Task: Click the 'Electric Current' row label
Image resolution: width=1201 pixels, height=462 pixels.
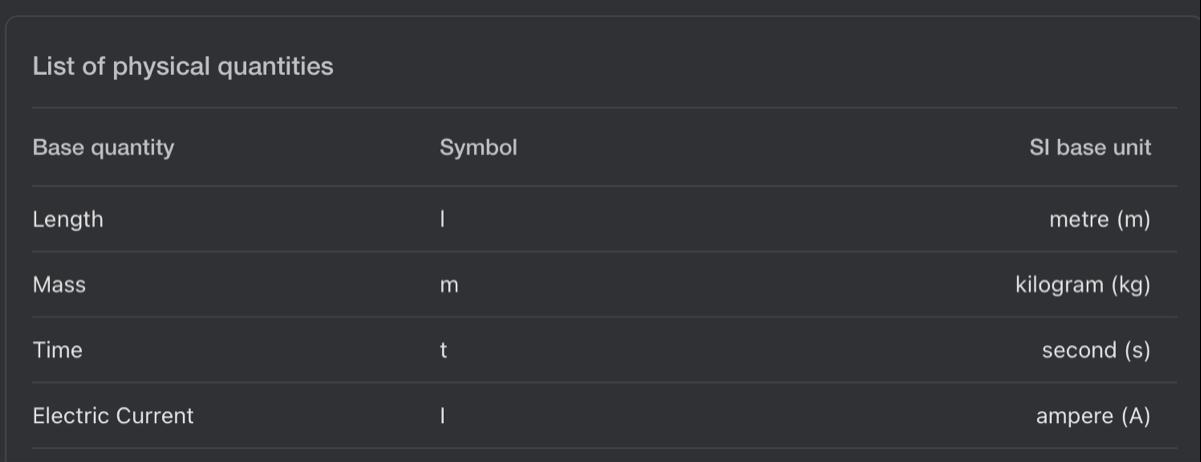Action: point(113,416)
